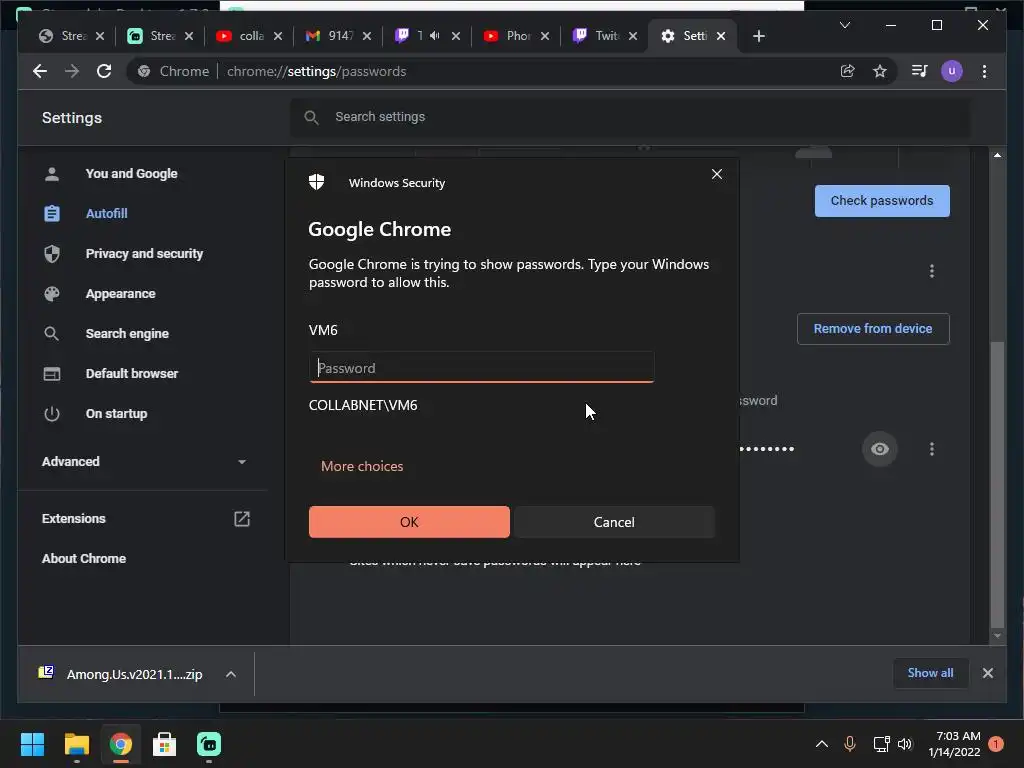This screenshot has width=1024, height=768.
Task: Confirm with OK in Windows Security
Action: [409, 522]
